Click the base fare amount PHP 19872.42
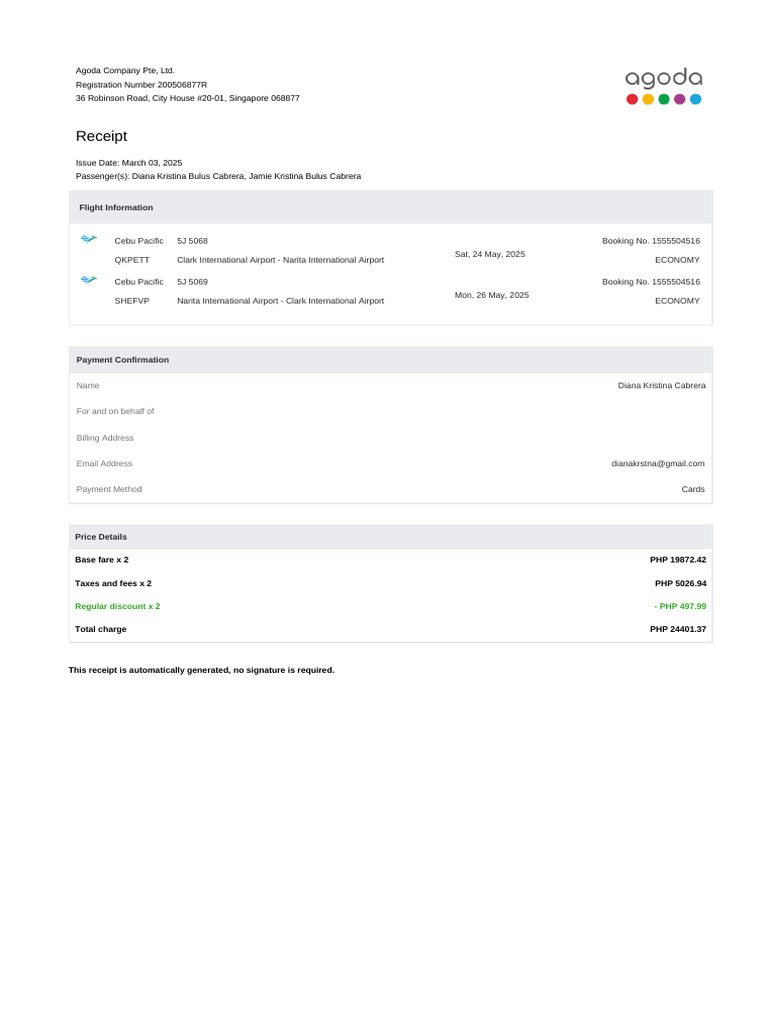This screenshot has height=1024, width=768. pyautogui.click(x=678, y=560)
